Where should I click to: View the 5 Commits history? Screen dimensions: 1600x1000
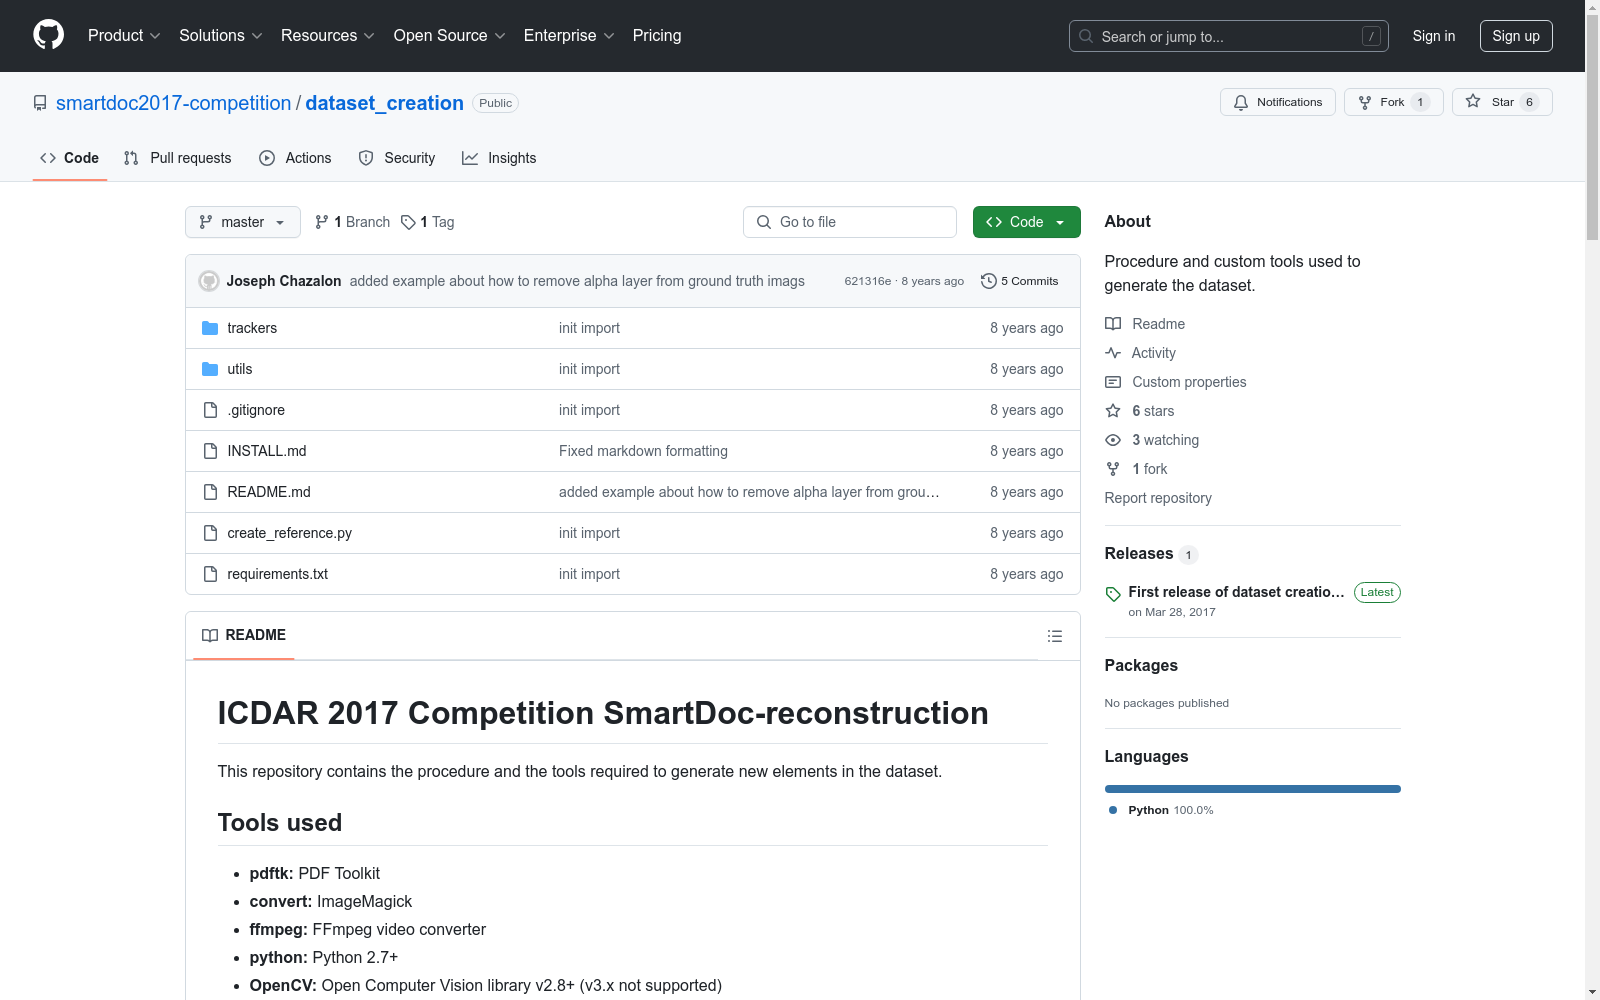tap(1020, 281)
